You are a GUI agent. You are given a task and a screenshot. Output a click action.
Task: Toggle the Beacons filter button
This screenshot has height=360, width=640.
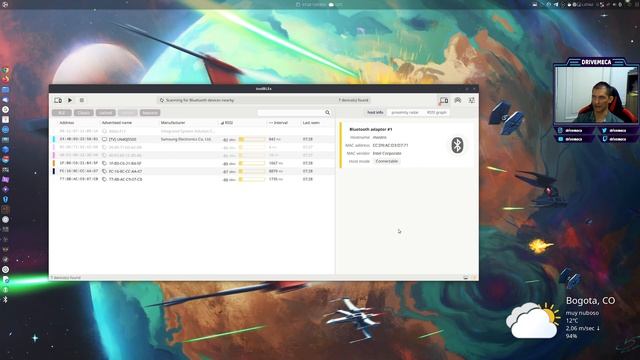coord(150,113)
